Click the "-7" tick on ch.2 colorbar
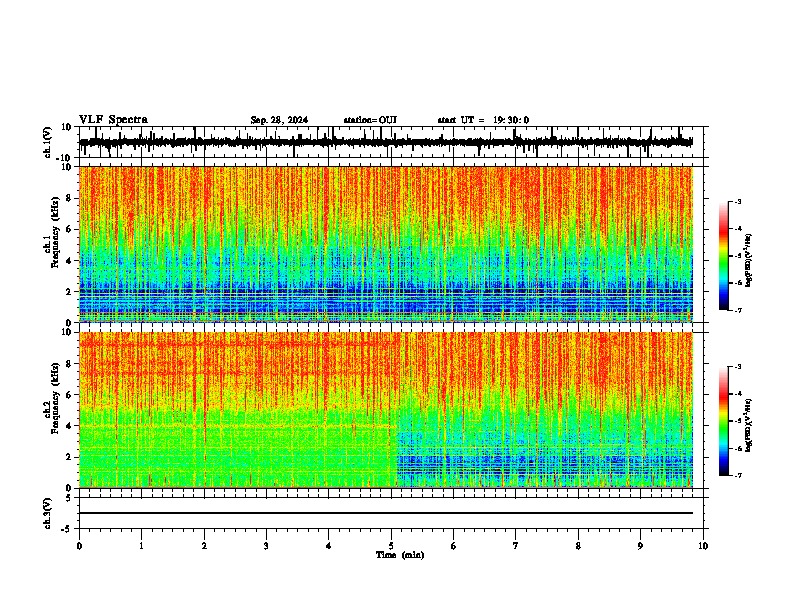 coord(738,476)
